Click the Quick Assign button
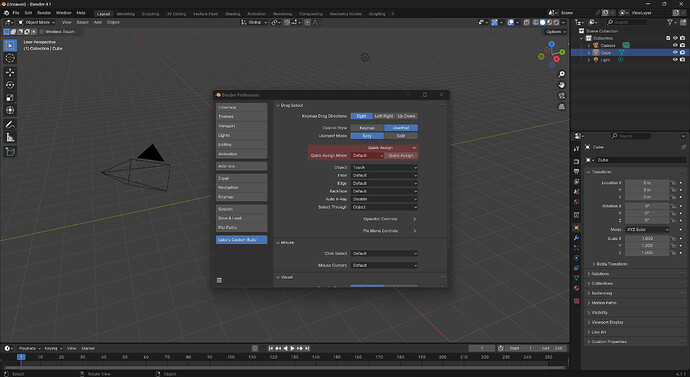 coord(401,156)
